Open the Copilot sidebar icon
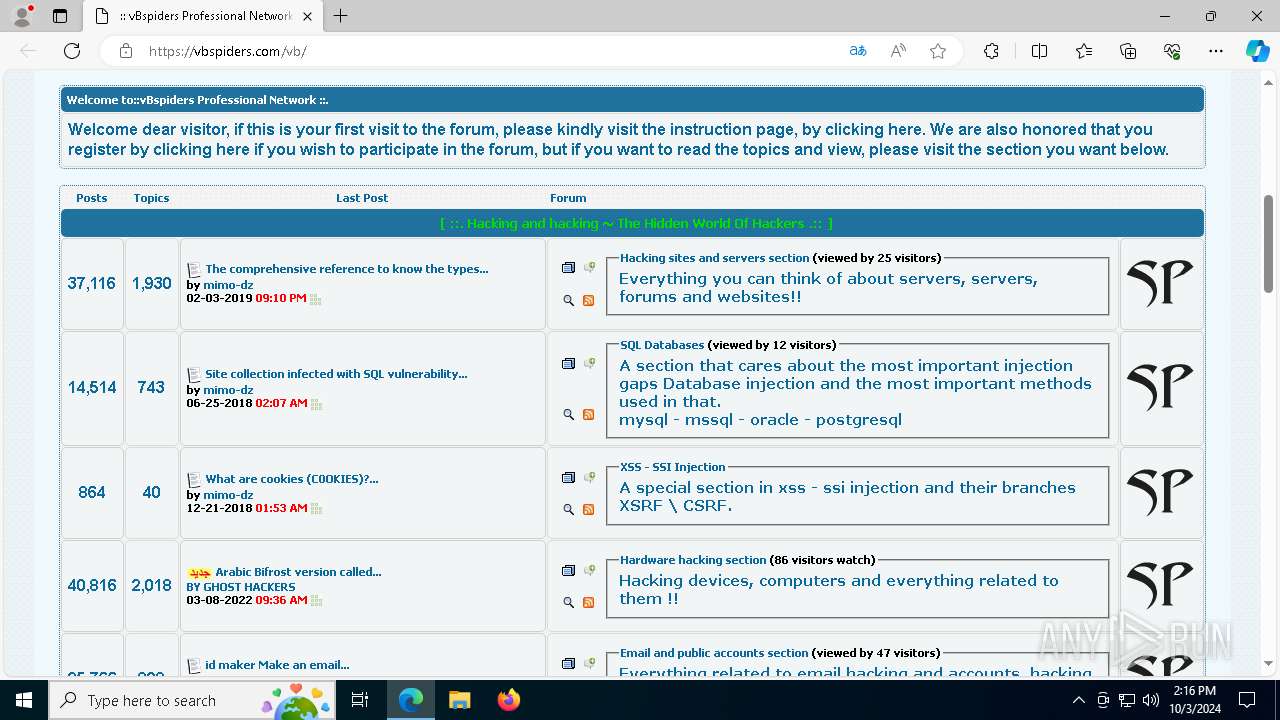The width and height of the screenshot is (1280, 720). point(1257,51)
